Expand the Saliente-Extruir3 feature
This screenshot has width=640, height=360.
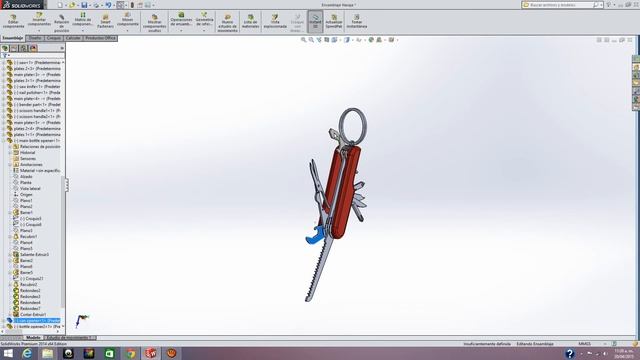pyautogui.click(x=11, y=254)
